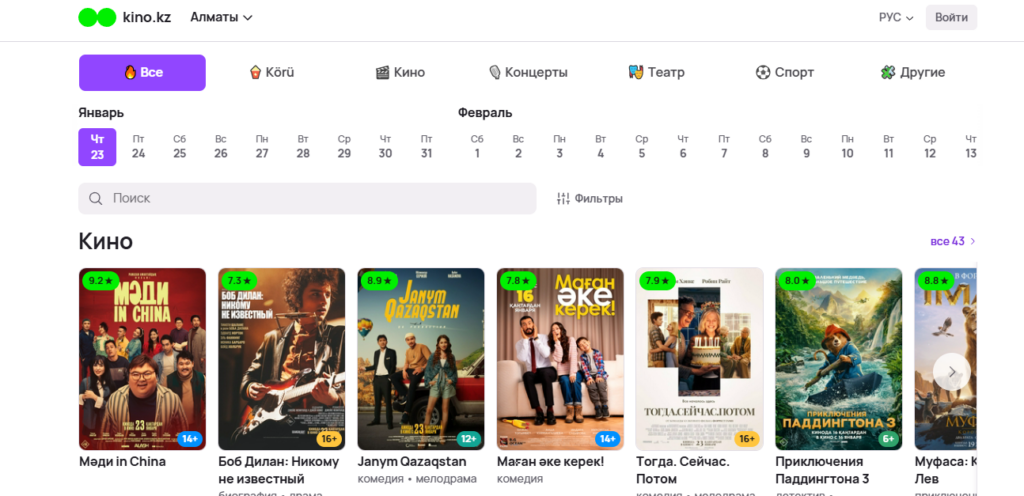Select Friday 31 January date
The width and height of the screenshot is (1024, 496).
click(426, 147)
